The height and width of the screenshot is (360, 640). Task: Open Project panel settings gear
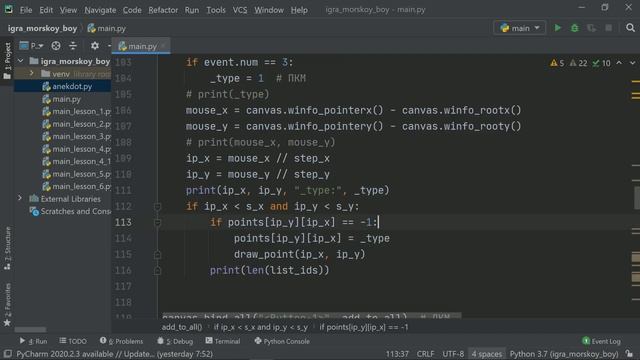coord(95,46)
